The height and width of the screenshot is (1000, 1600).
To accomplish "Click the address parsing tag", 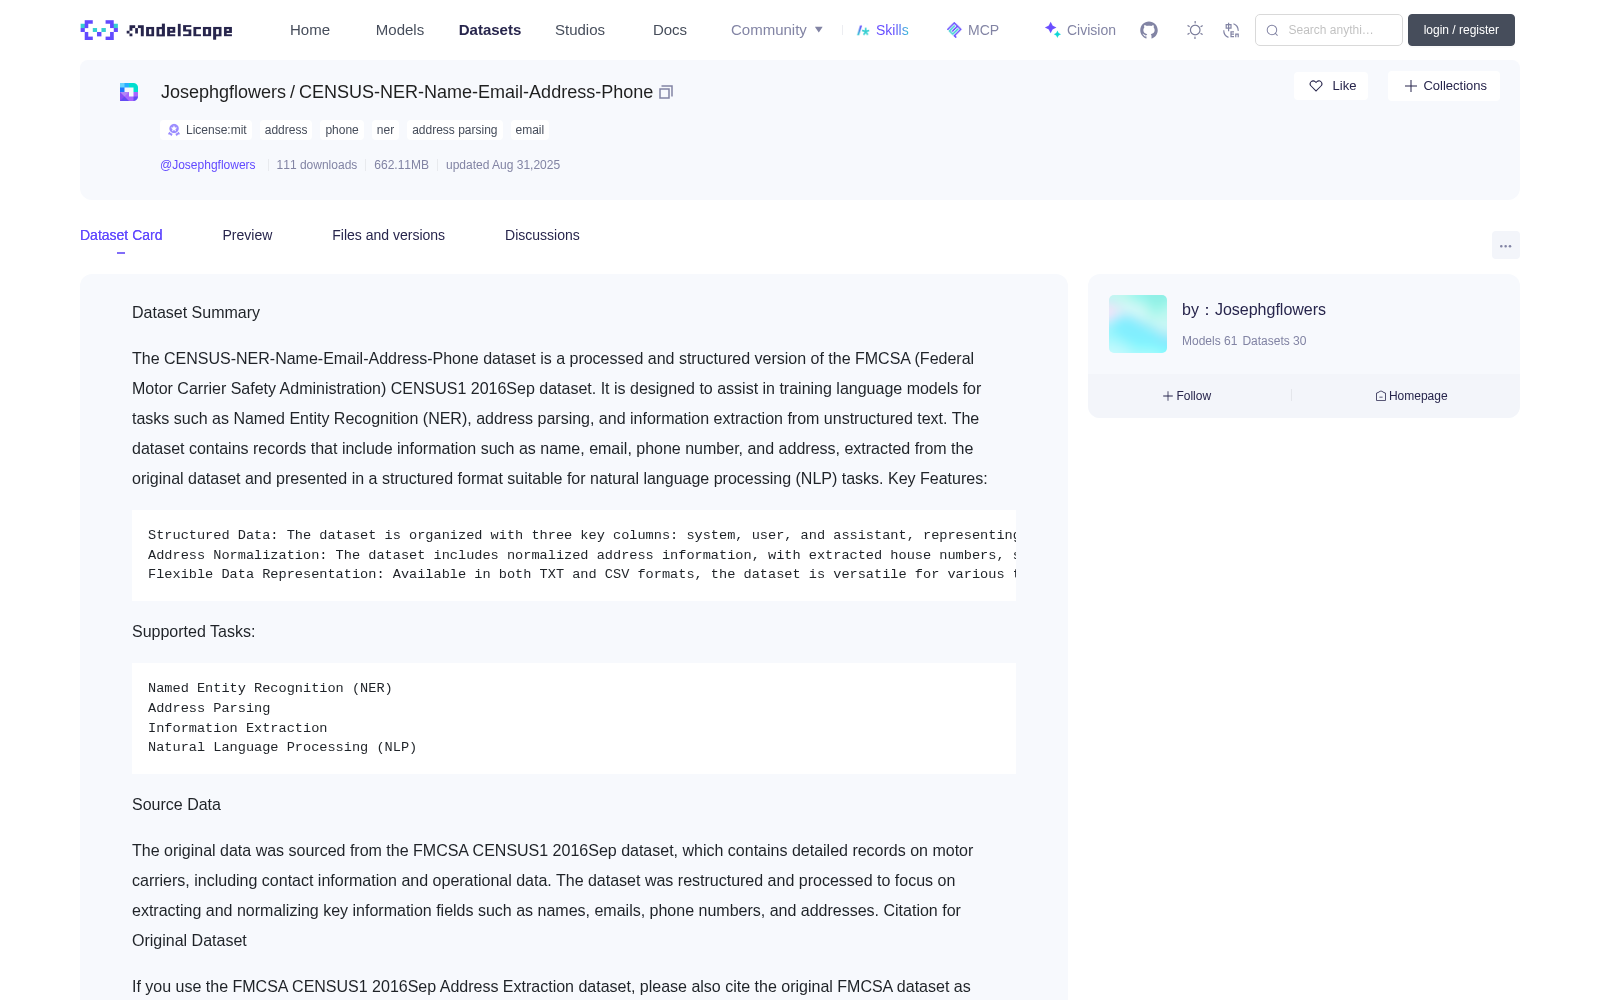I will point(455,130).
